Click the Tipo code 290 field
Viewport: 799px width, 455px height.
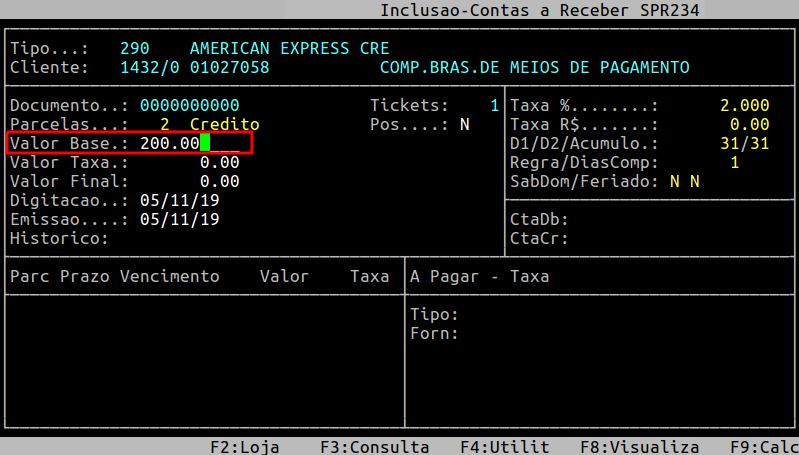pyautogui.click(x=134, y=48)
